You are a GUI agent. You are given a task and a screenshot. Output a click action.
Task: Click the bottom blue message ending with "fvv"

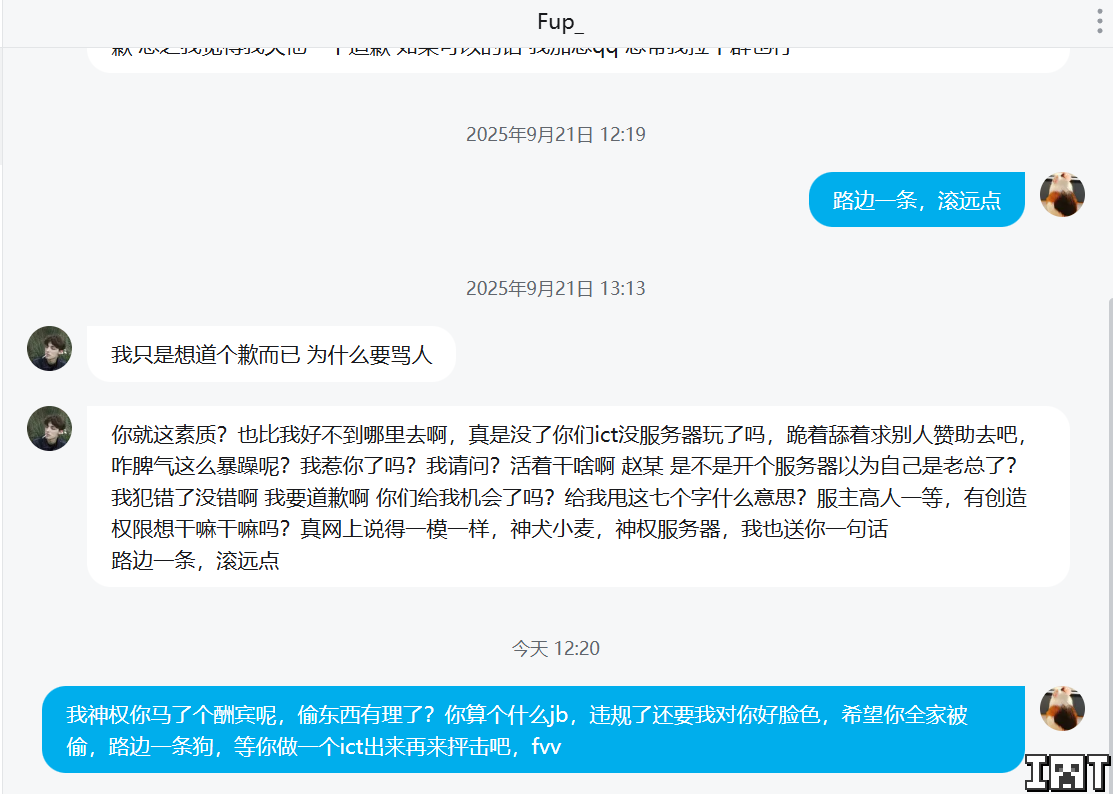533,730
